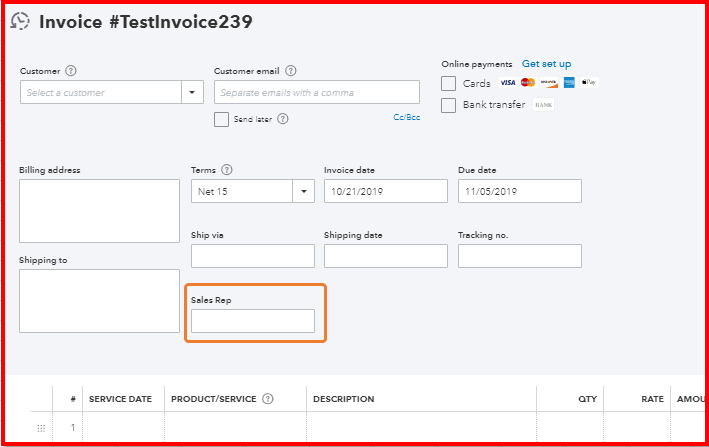This screenshot has height=447, width=709.
Task: Click the DESCRIPTION column header
Action: click(x=344, y=399)
